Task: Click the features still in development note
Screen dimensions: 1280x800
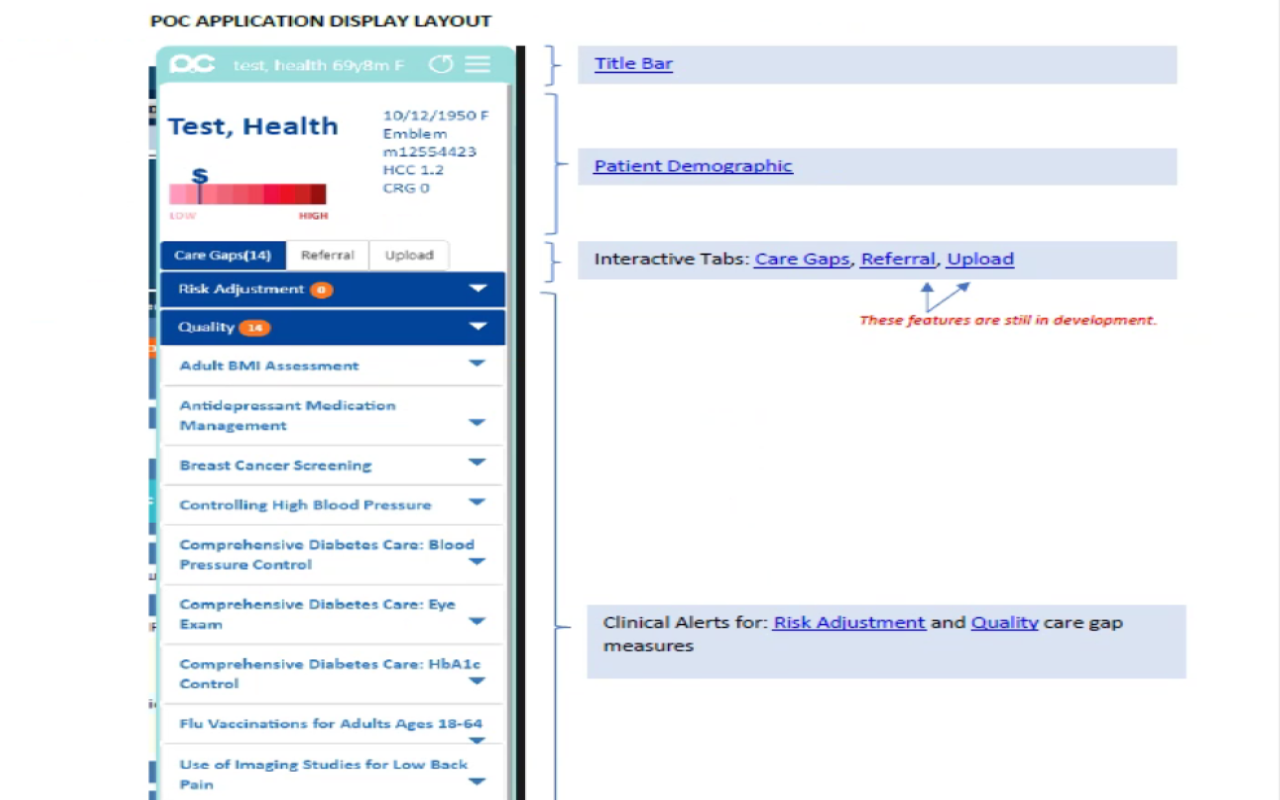Action: click(x=1008, y=321)
